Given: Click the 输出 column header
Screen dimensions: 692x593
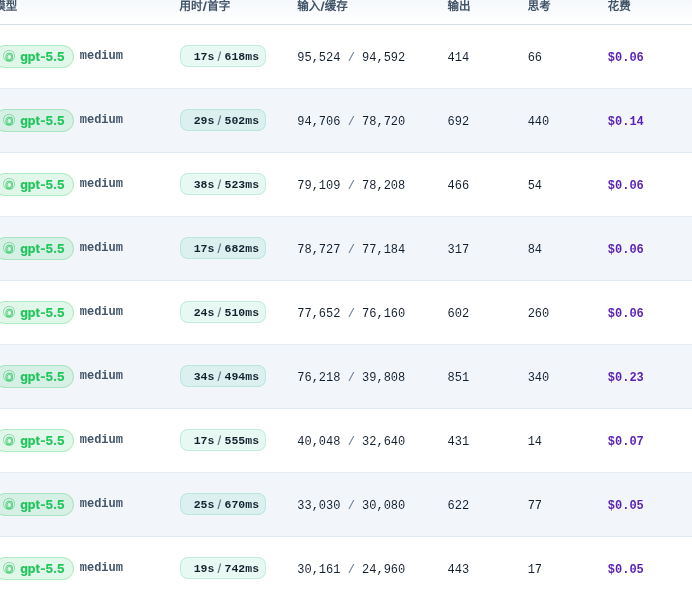Looking at the screenshot, I should [x=459, y=6].
